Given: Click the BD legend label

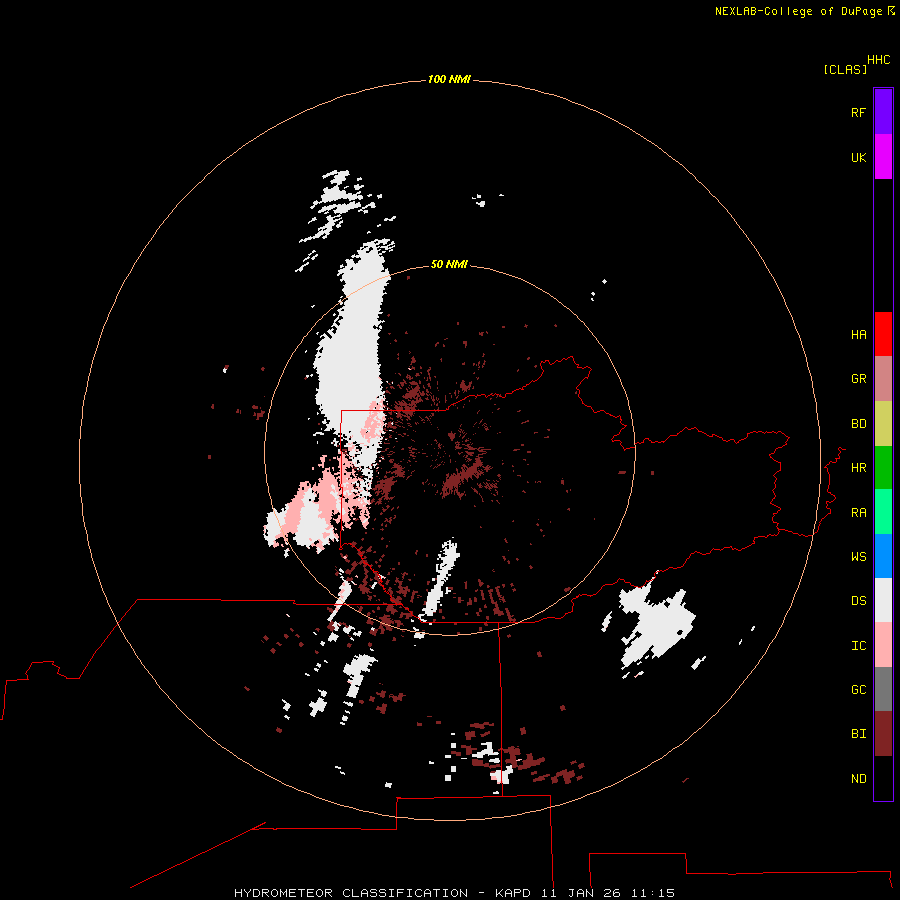Looking at the screenshot, I should [x=858, y=424].
